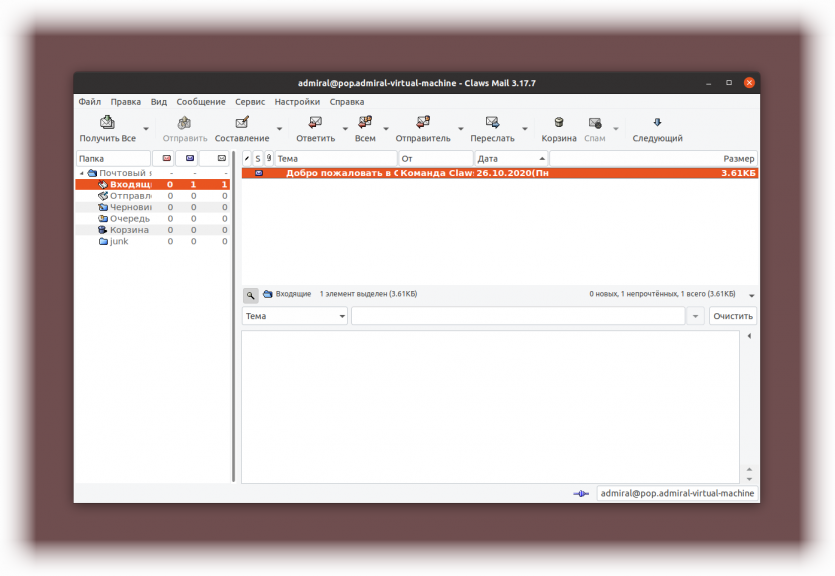This screenshot has width=835, height=576.
Task: Collapse the Почтовый ящик tree node
Action: tap(81, 173)
